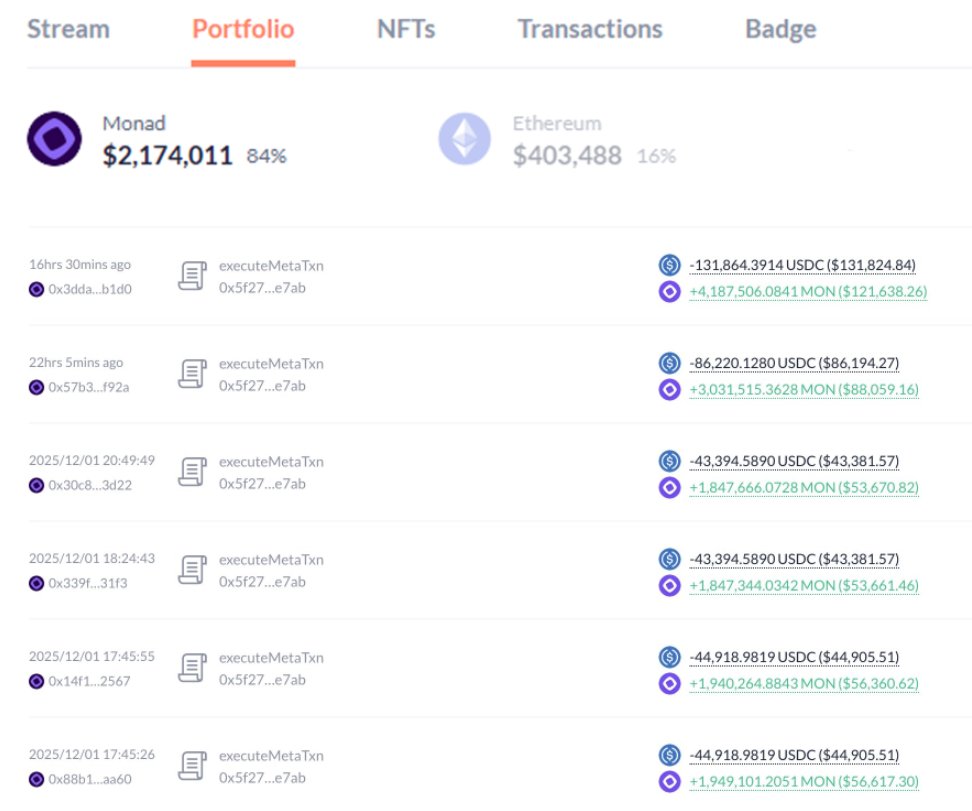972x811 pixels.
Task: Click USDC coin icon in 17:45:26 row
Action: [x=669, y=755]
